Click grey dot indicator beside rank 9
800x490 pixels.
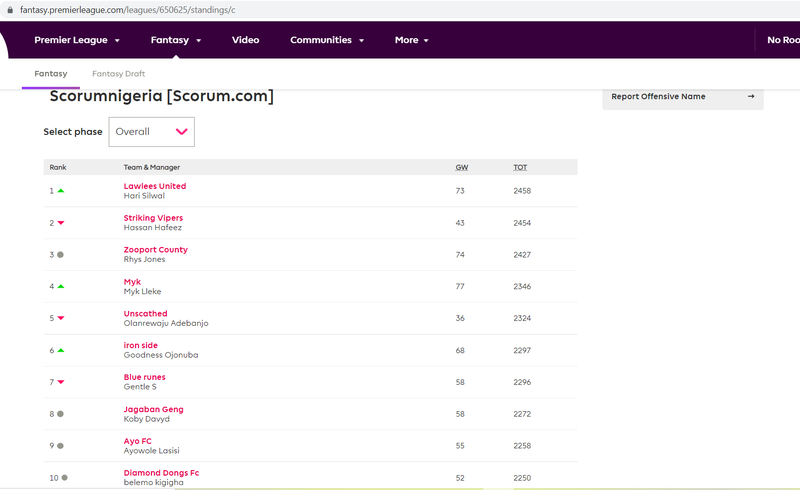tap(60, 446)
